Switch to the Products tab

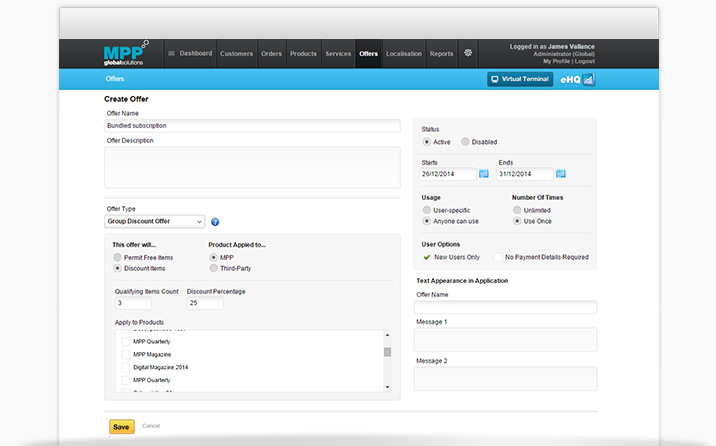click(303, 54)
